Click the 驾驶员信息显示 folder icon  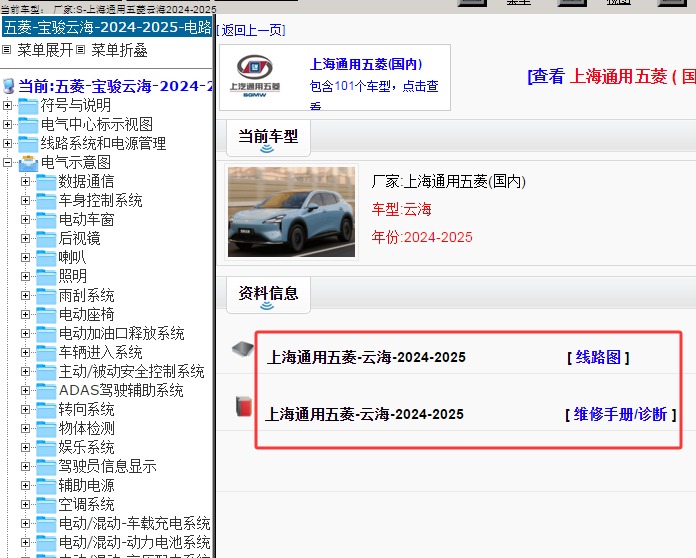tap(46, 467)
